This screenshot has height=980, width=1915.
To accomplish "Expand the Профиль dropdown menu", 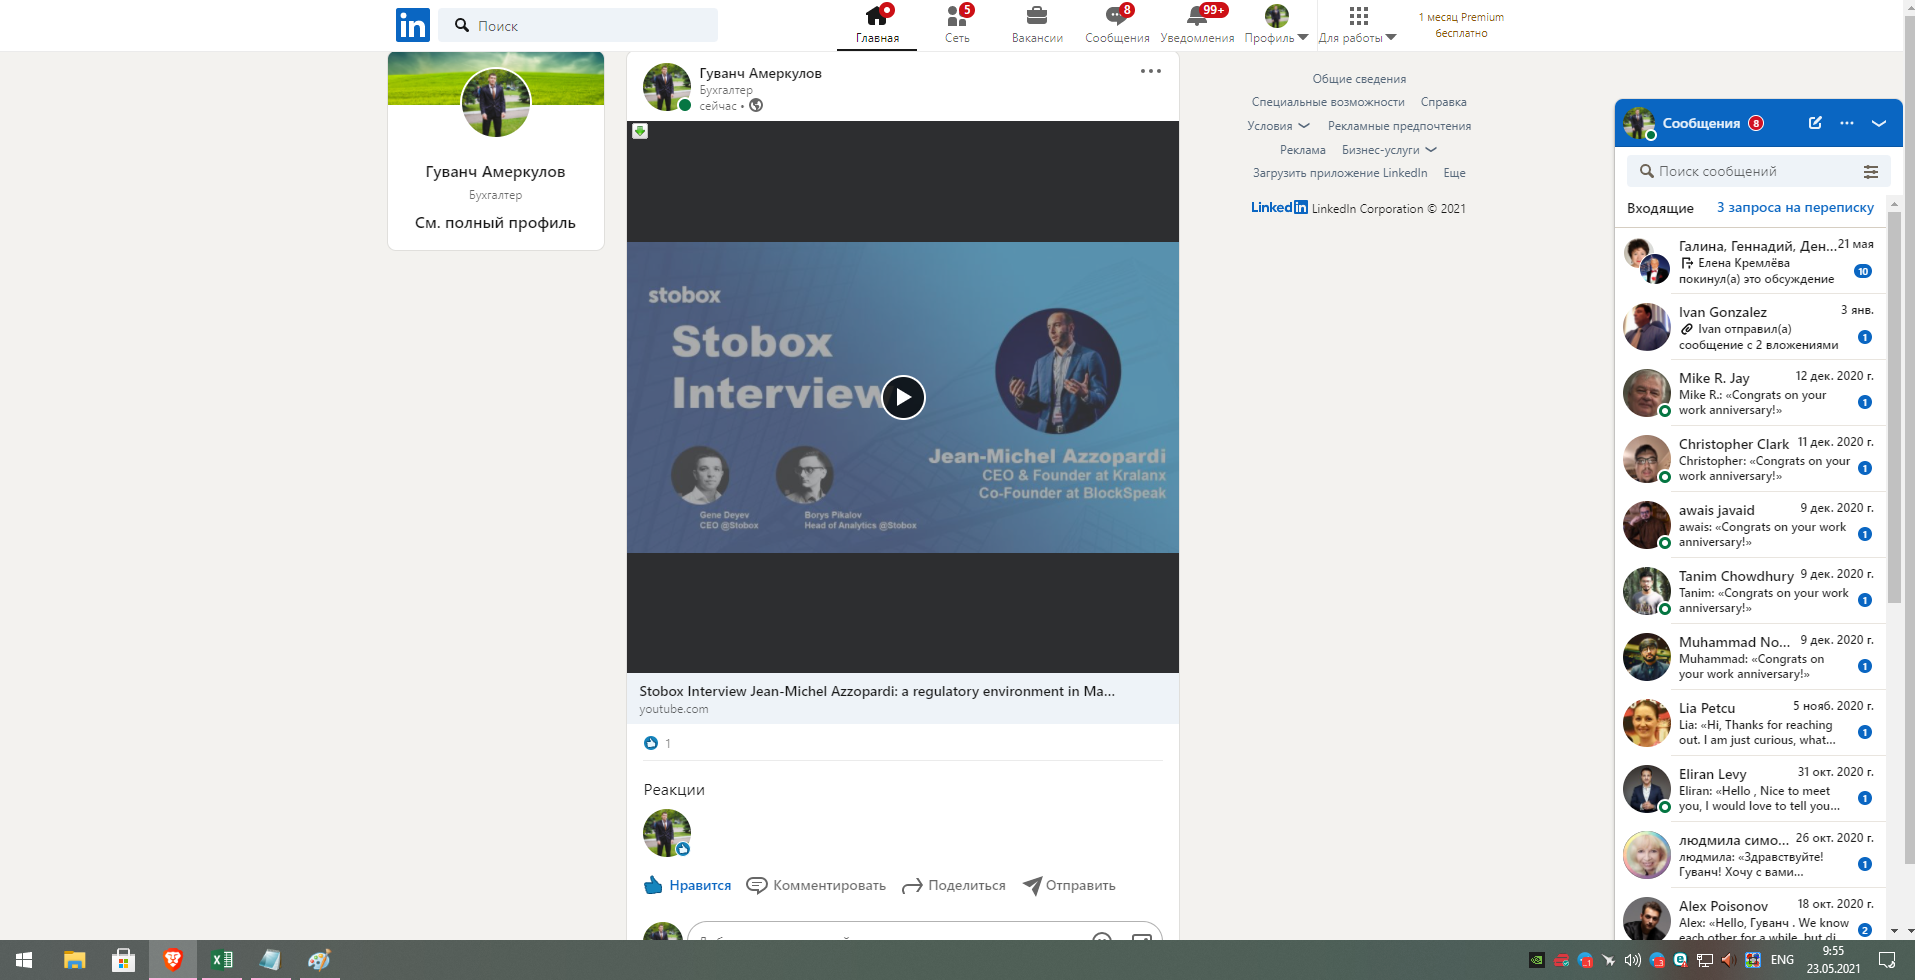I will coord(1277,25).
